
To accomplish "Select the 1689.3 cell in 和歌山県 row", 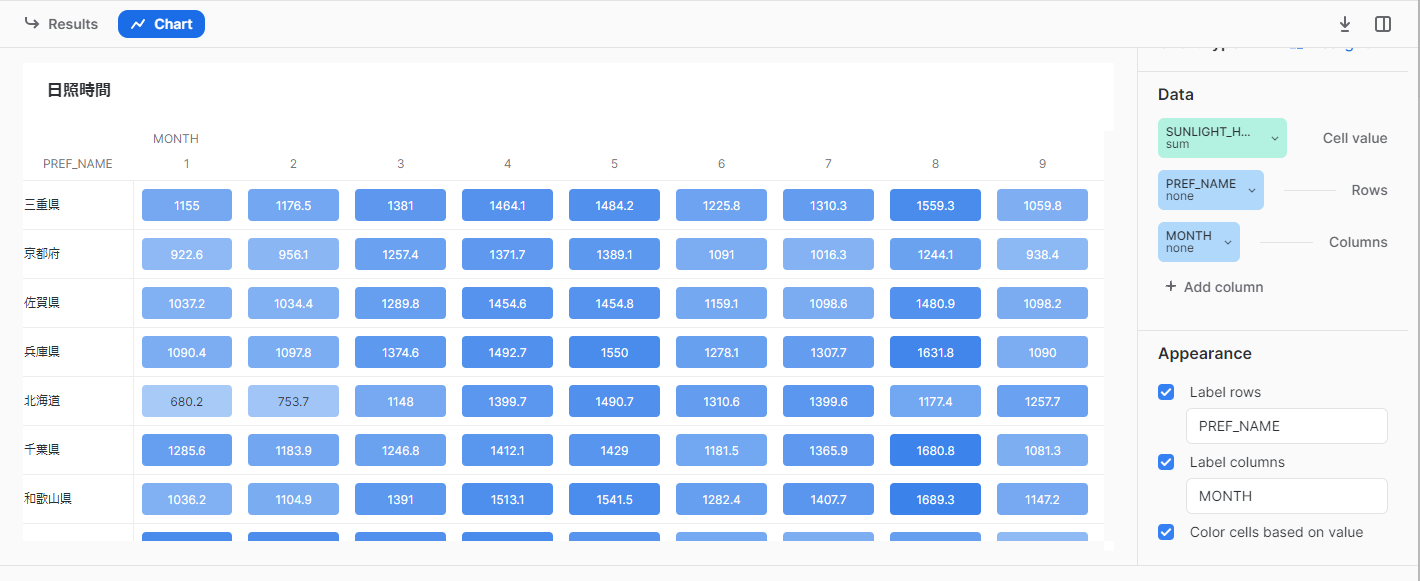I will [935, 499].
